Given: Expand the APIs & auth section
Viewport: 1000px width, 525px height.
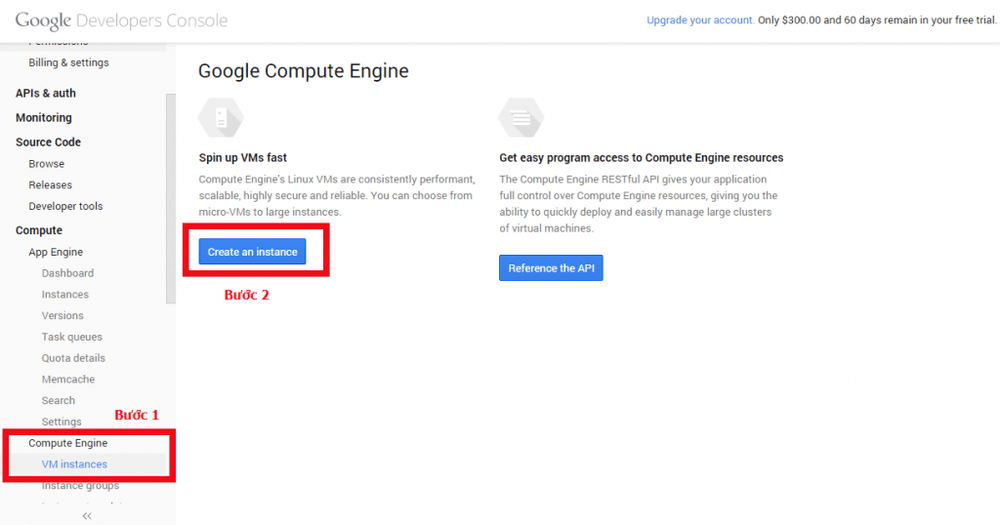Looking at the screenshot, I should pyautogui.click(x=46, y=93).
